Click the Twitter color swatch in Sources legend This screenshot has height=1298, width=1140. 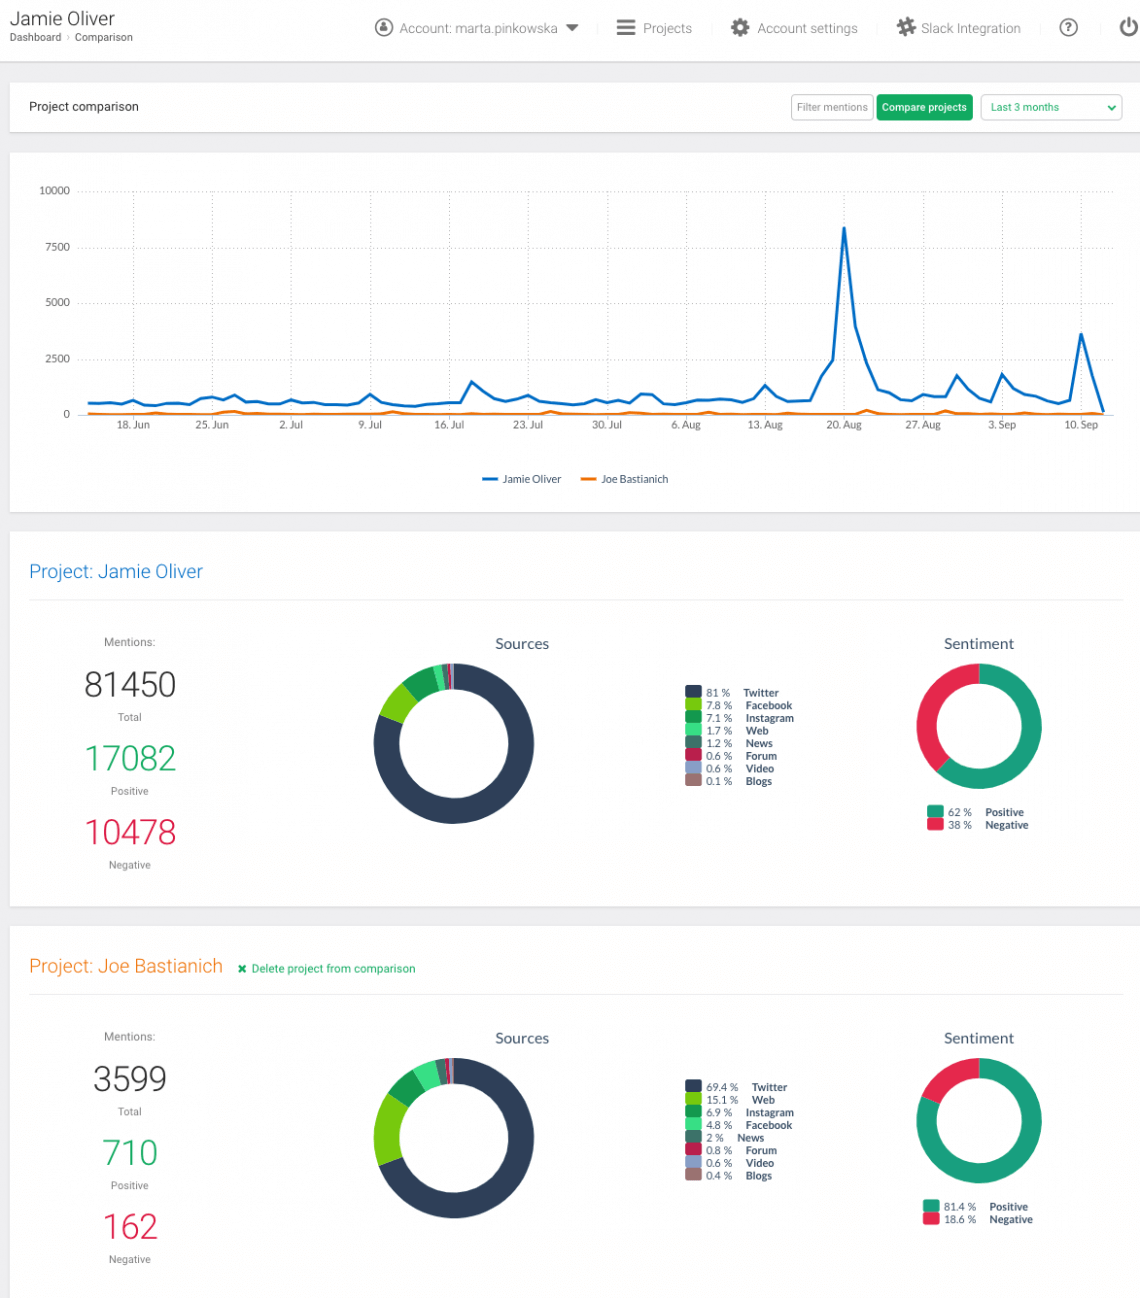click(x=693, y=691)
